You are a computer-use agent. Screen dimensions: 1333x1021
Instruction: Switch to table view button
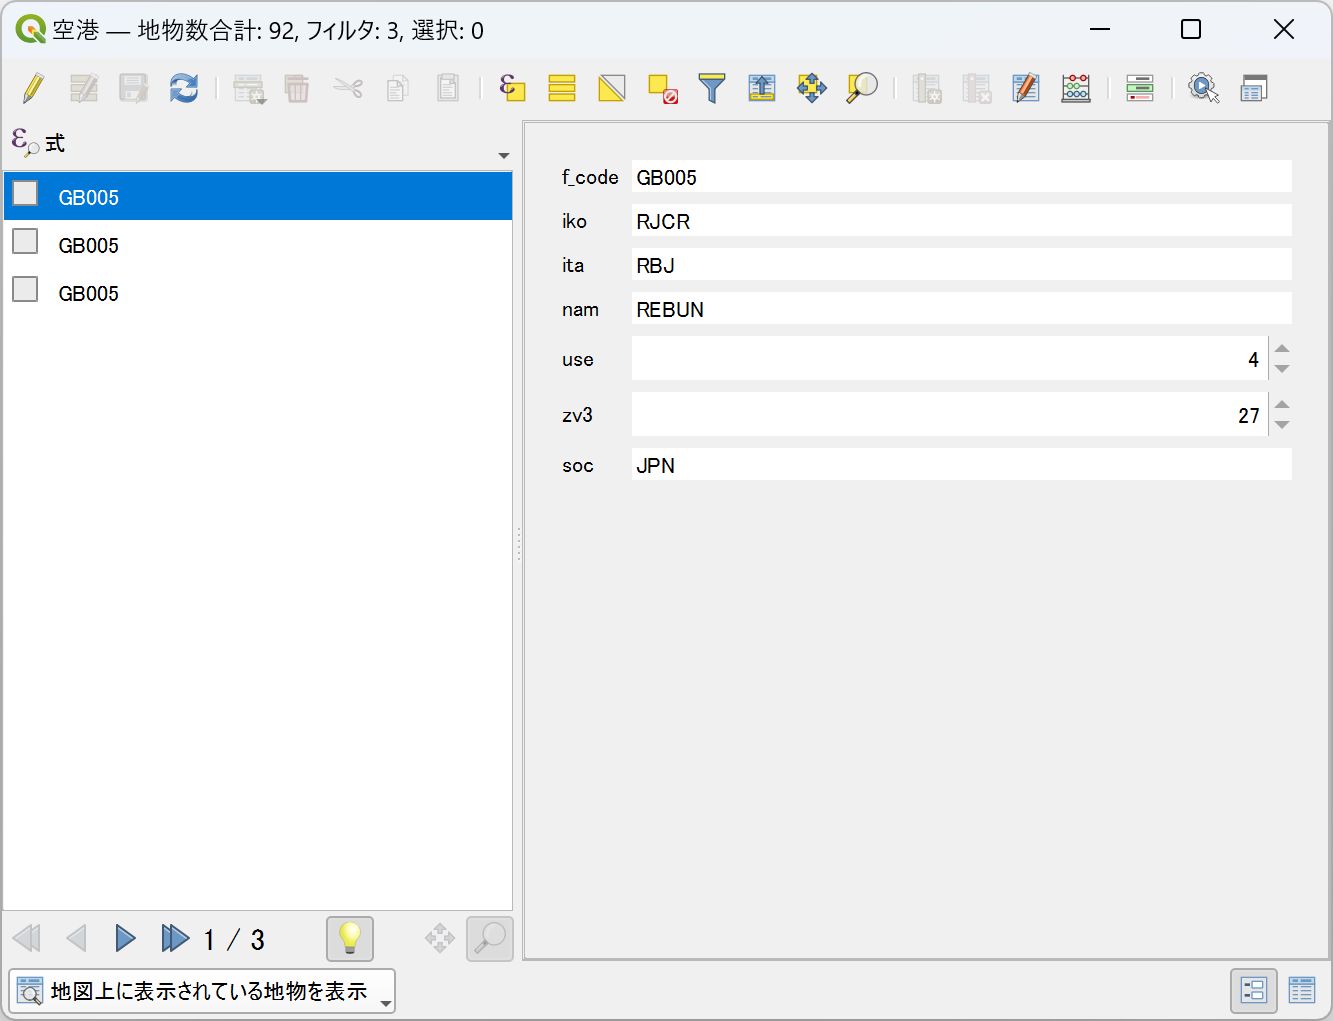pos(1302,990)
